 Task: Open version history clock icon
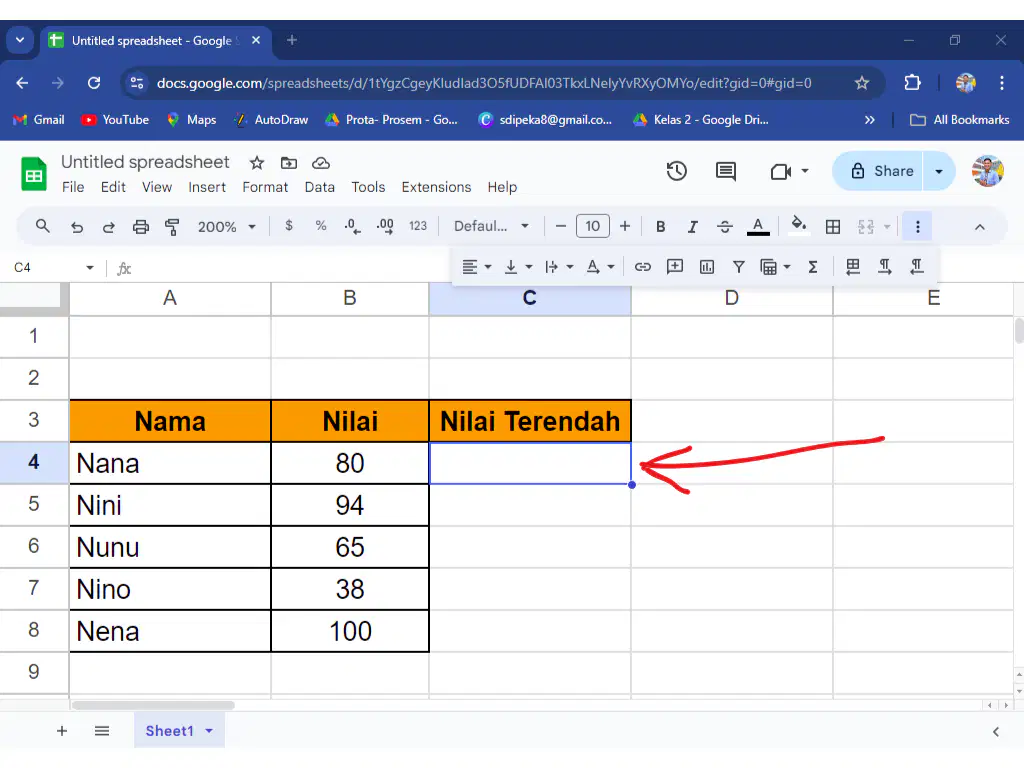click(x=677, y=171)
